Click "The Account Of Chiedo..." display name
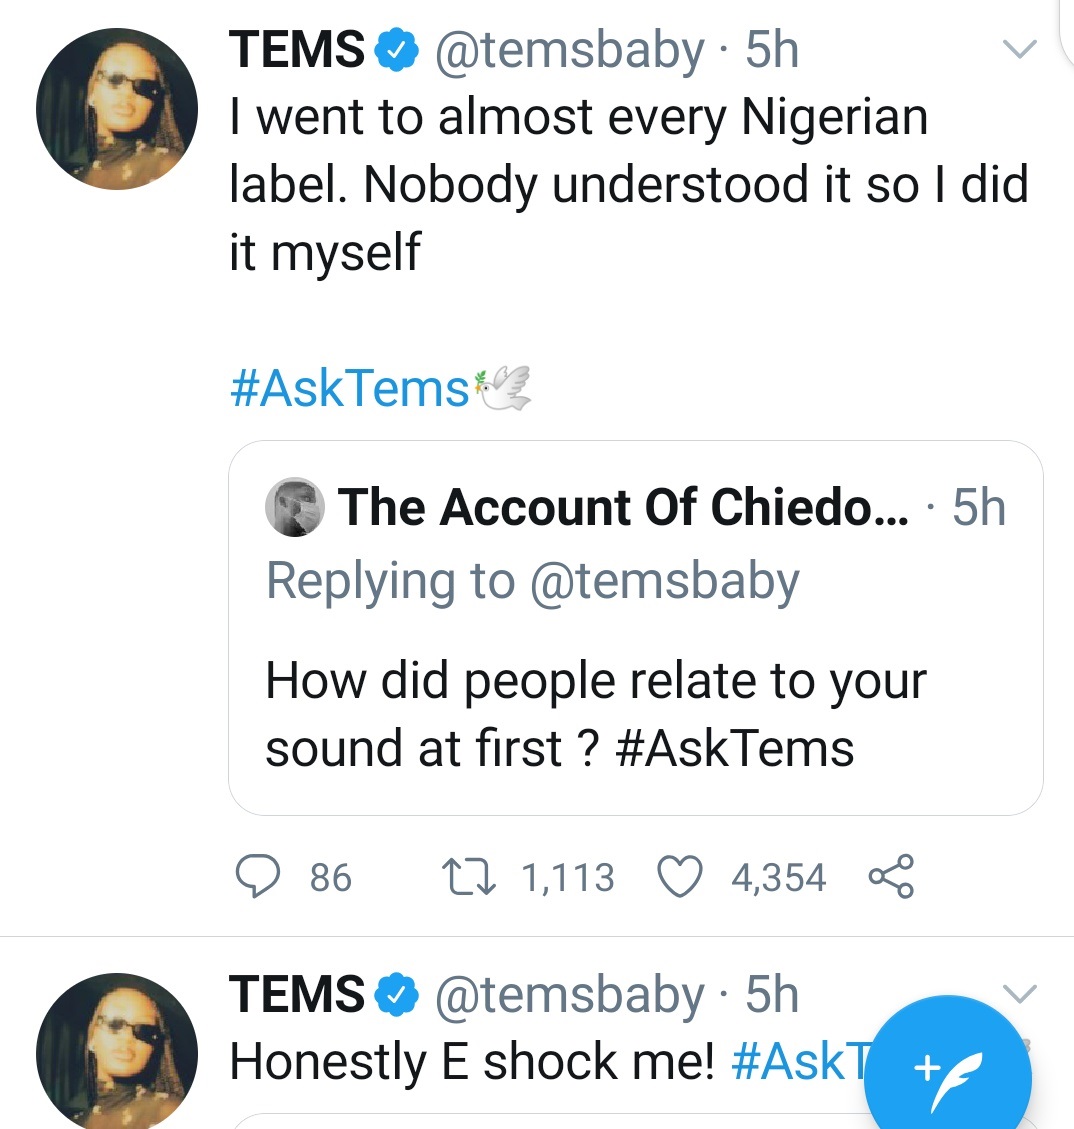 tap(623, 507)
